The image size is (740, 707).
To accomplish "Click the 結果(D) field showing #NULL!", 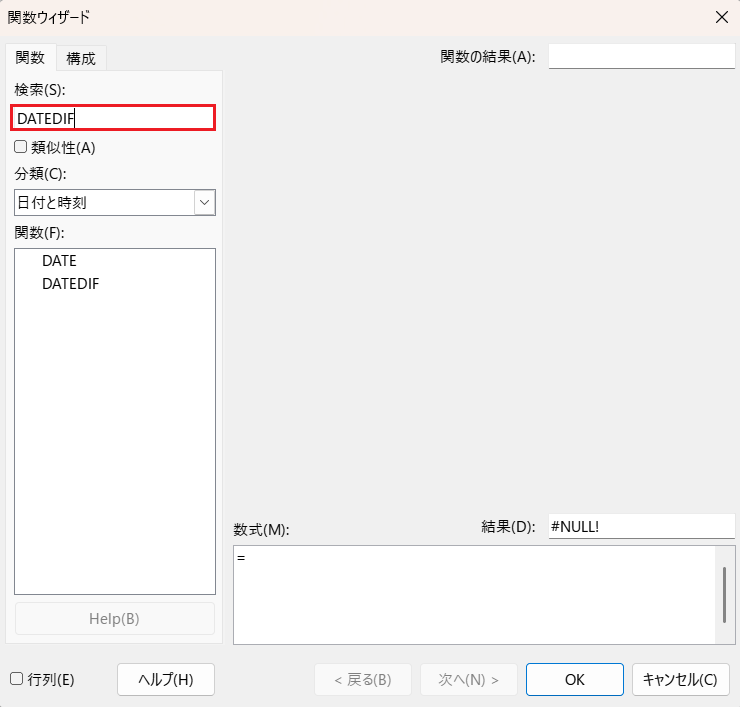I will [x=641, y=526].
